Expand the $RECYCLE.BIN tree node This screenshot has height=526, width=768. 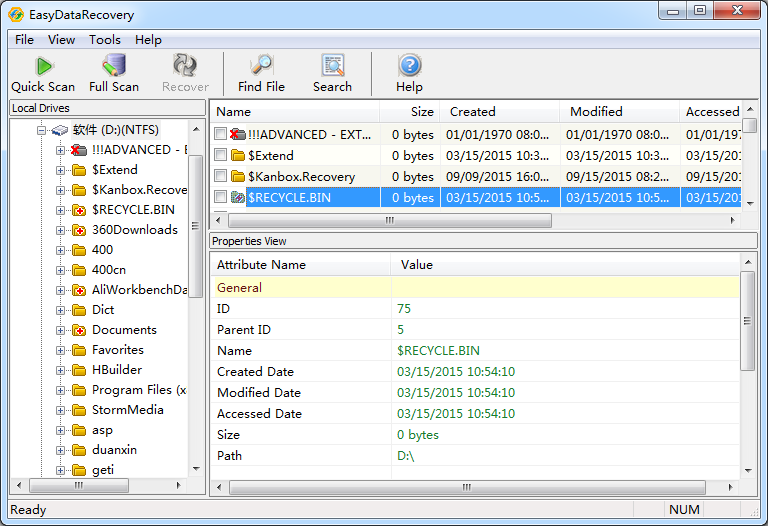60,211
